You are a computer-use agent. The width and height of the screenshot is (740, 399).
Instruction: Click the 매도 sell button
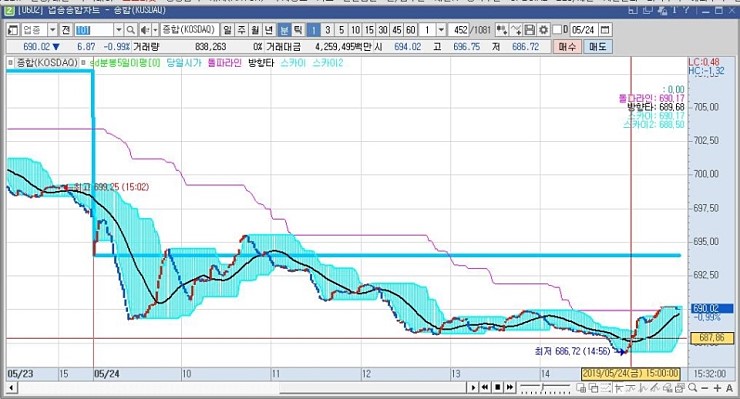click(x=597, y=47)
